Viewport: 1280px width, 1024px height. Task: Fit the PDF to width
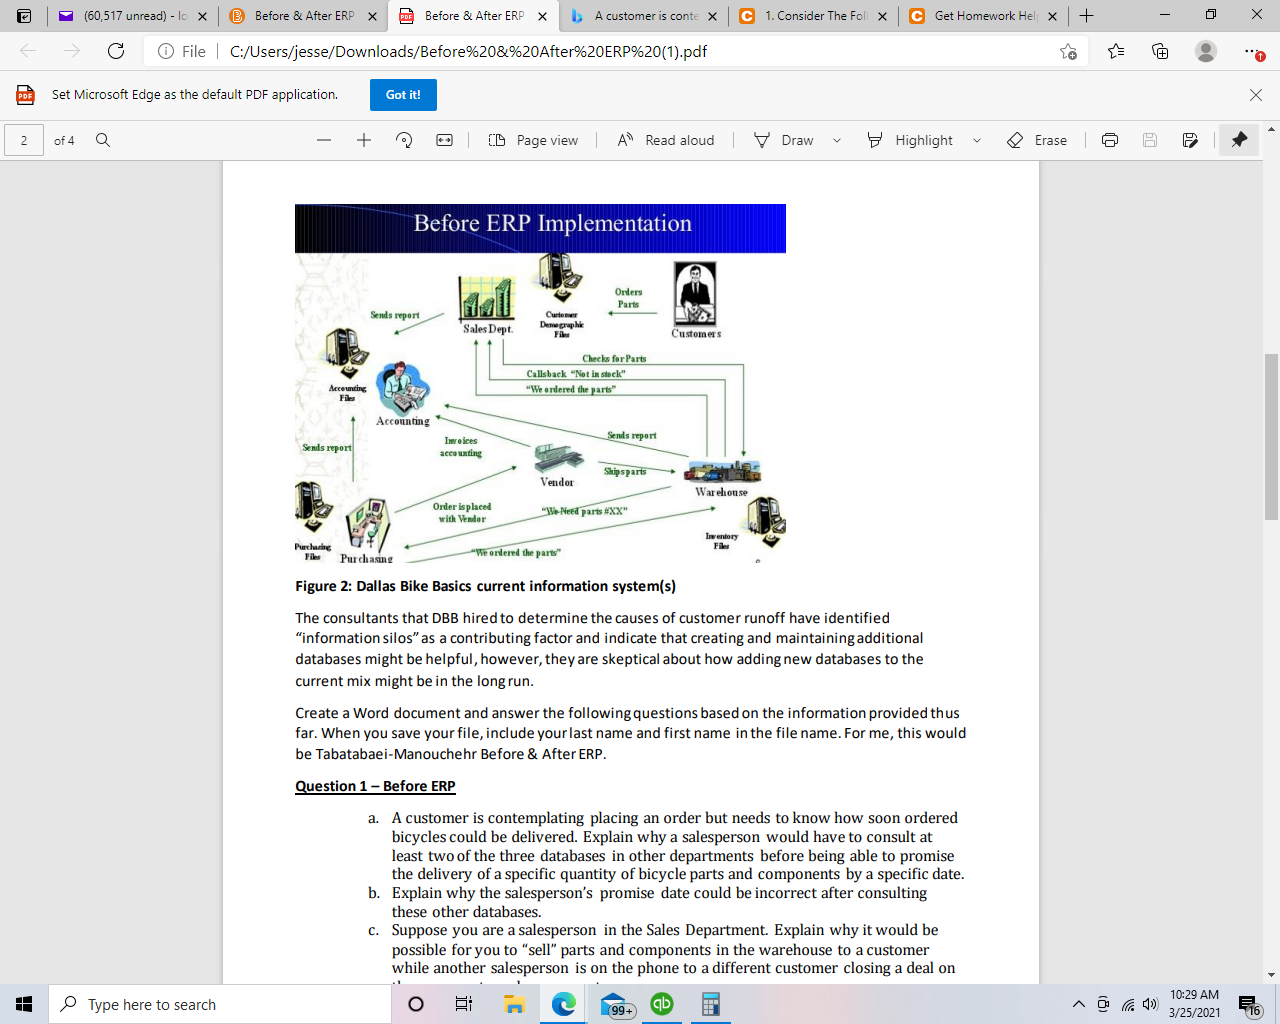click(445, 140)
